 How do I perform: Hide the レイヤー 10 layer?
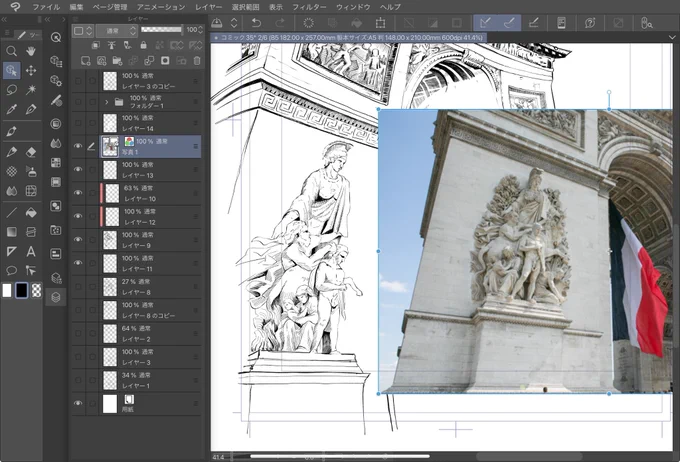click(78, 193)
